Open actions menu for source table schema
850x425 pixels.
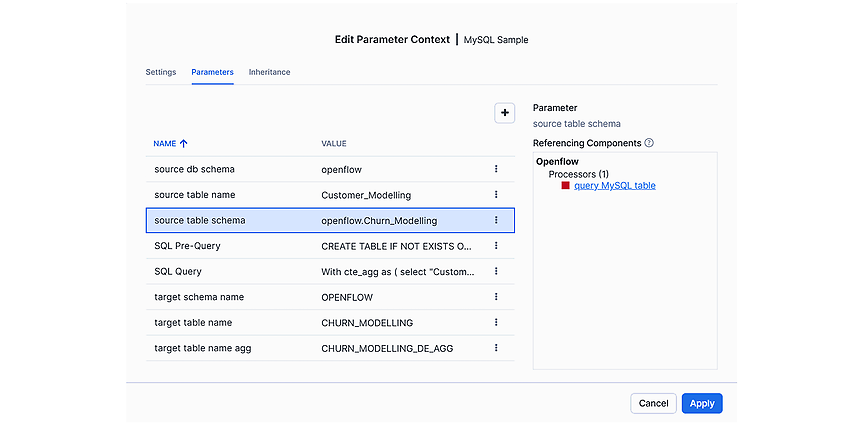[495, 220]
